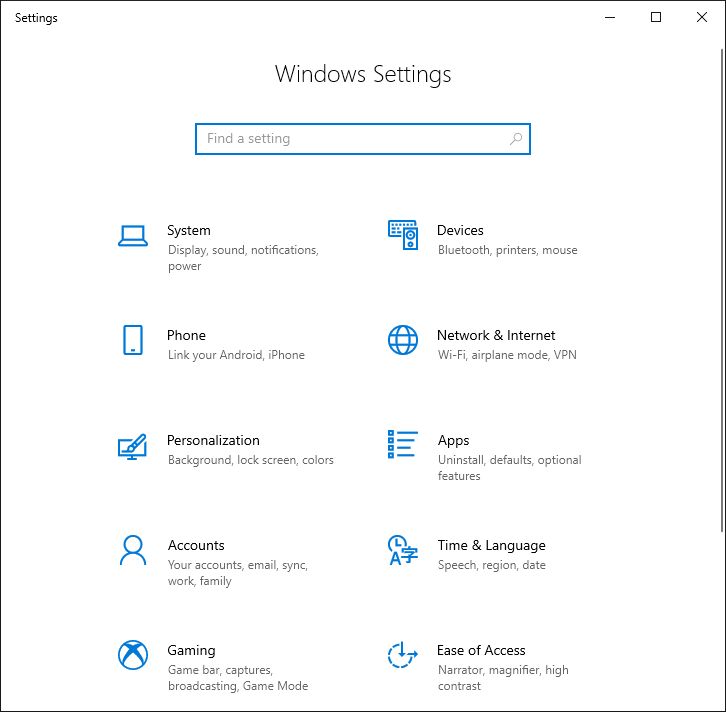Click the Personalization title text
Screen dimensions: 726x712
pos(213,440)
